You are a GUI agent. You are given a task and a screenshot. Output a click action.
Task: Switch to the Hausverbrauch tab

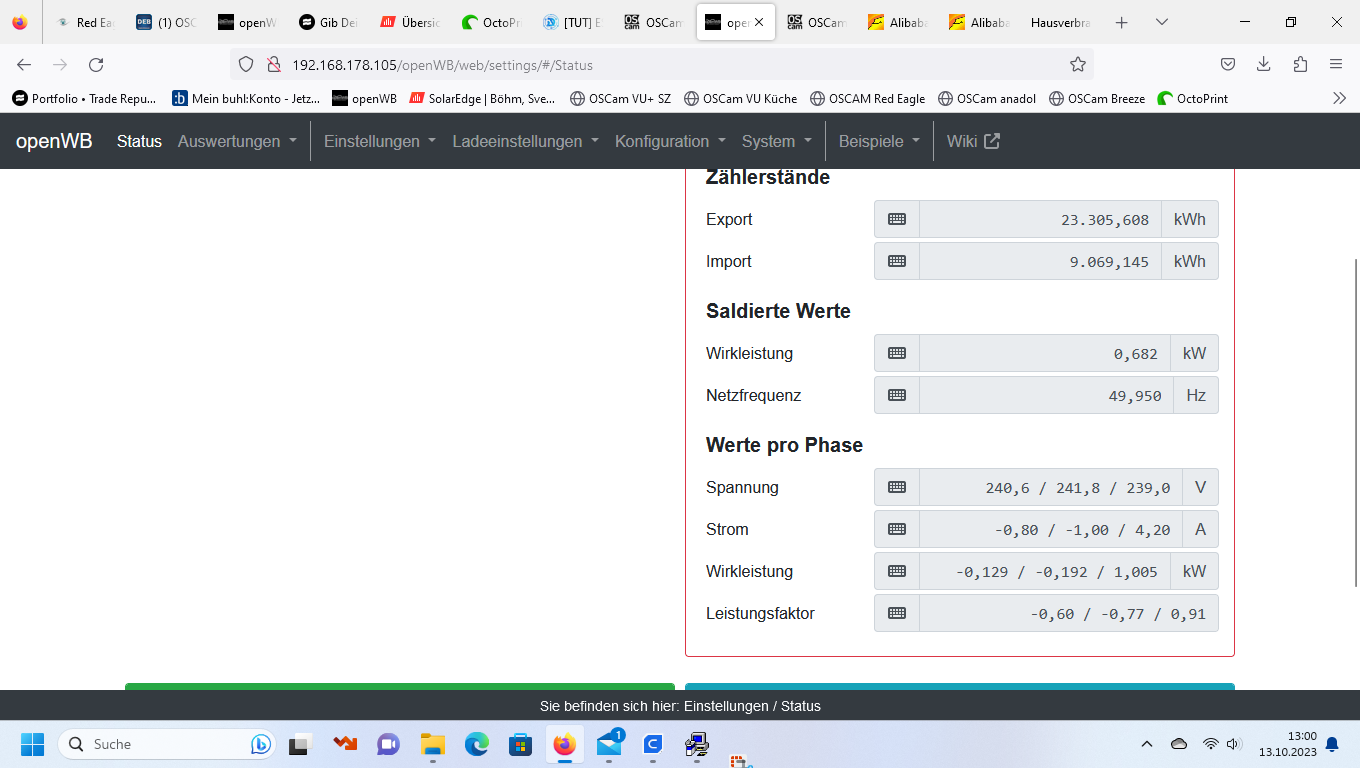click(x=1060, y=22)
